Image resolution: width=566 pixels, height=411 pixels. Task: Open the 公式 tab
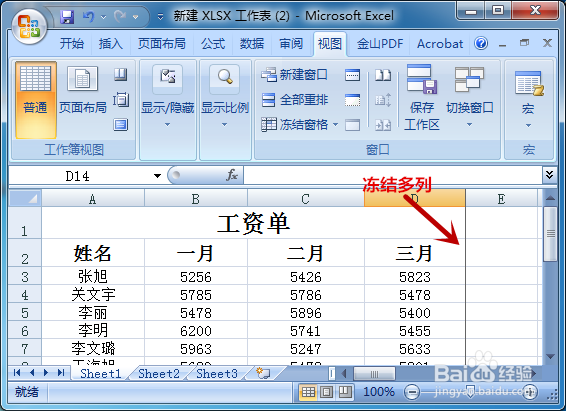coord(213,44)
